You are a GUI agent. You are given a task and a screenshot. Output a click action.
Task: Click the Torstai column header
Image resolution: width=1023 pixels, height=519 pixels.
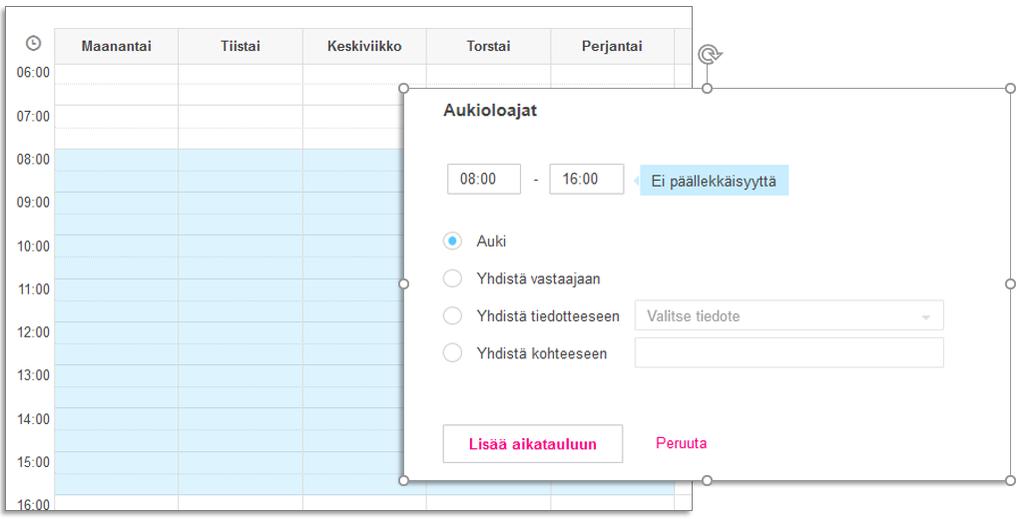(x=488, y=46)
